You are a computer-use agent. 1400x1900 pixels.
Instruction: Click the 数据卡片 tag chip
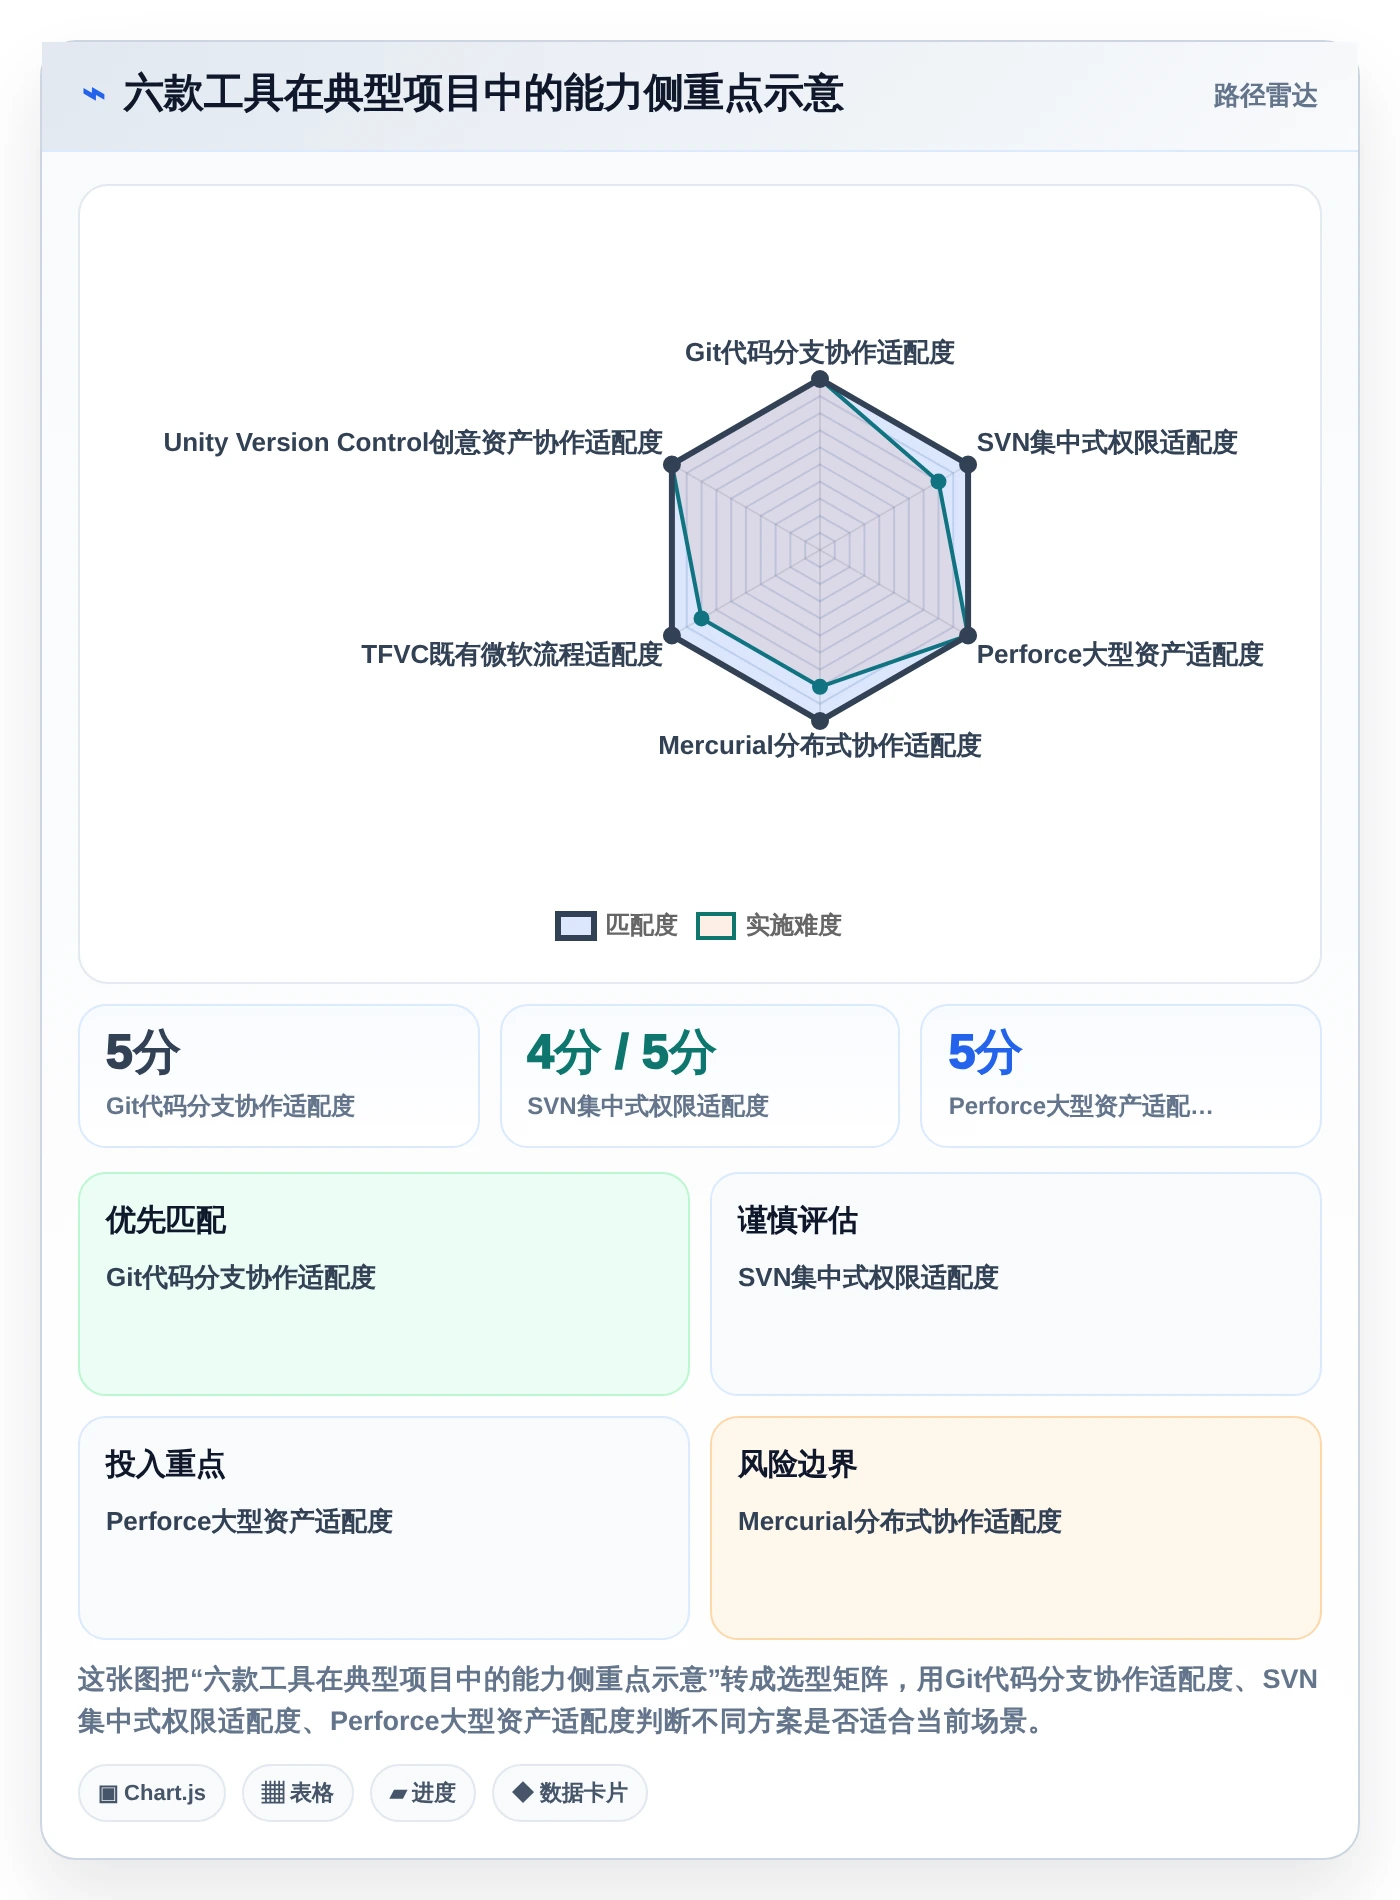[570, 1793]
